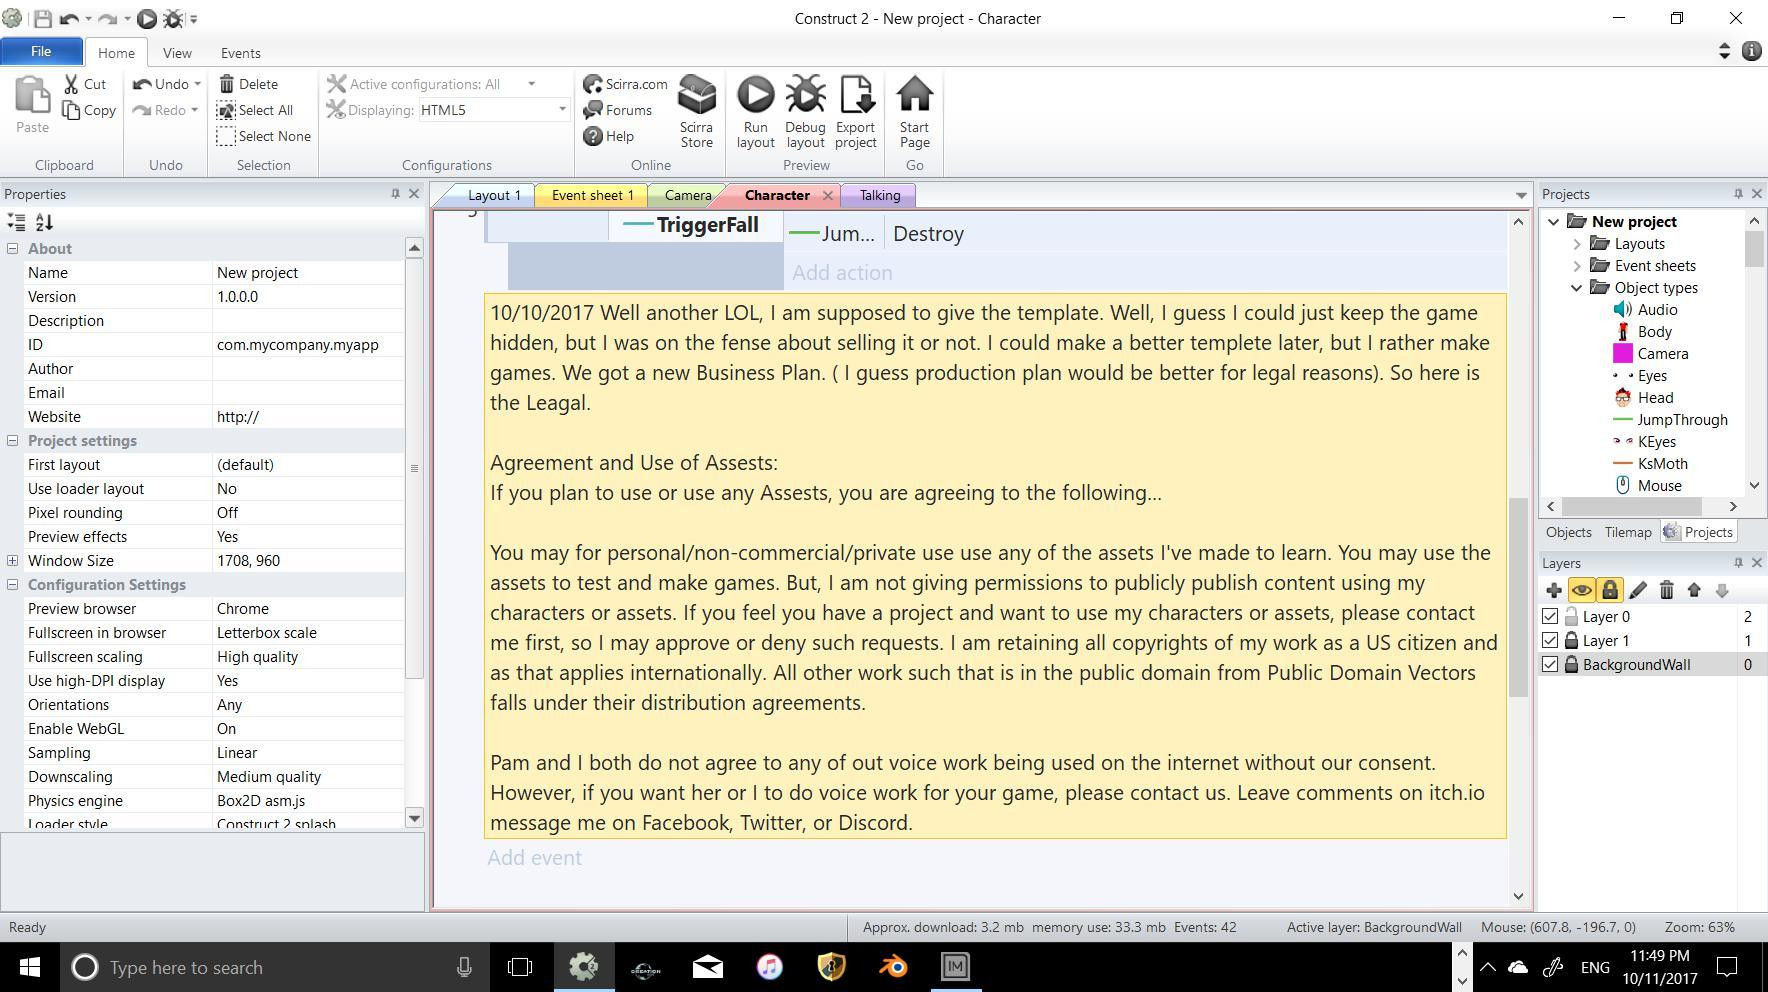
Task: Collapse the Object types folder
Action: pos(1577,288)
